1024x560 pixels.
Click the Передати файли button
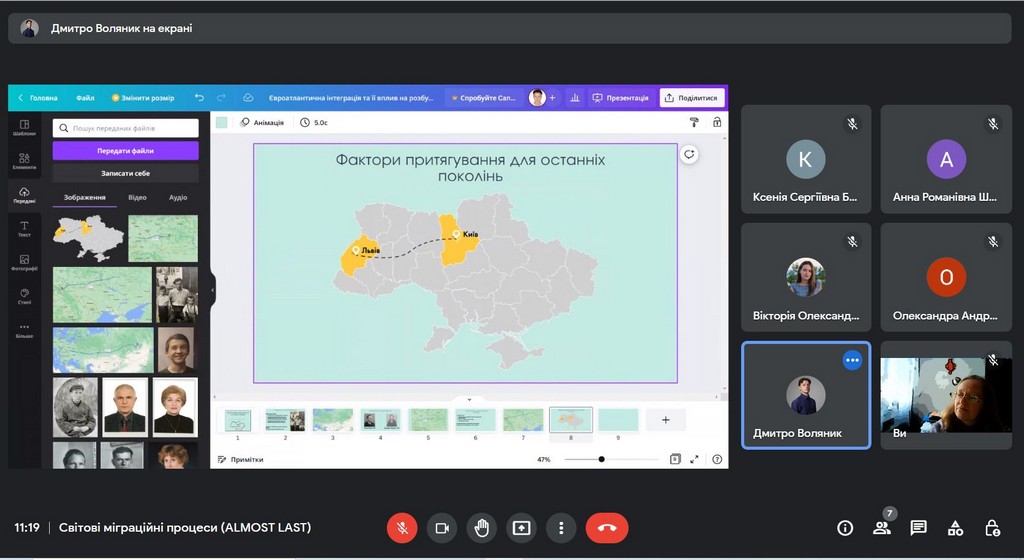click(126, 151)
